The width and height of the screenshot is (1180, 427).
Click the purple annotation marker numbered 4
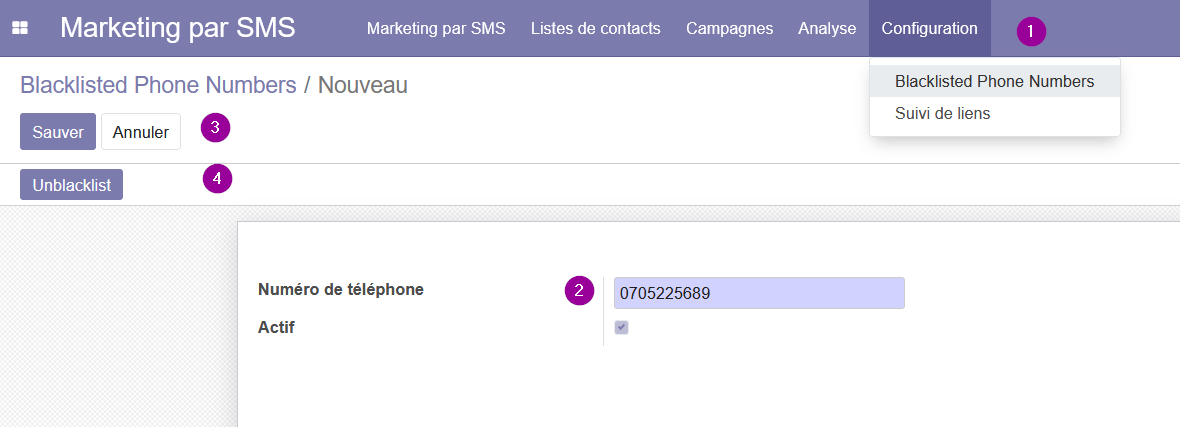[217, 178]
